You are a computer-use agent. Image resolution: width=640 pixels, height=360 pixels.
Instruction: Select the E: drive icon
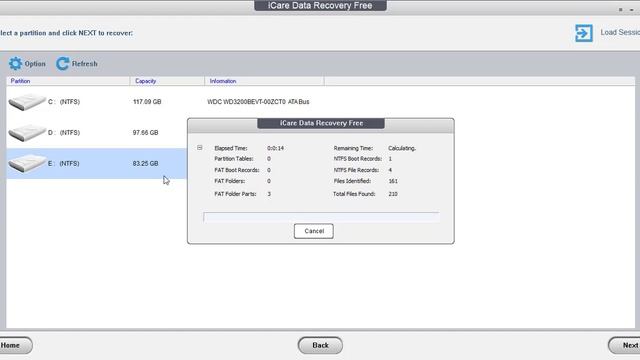pos(27,164)
